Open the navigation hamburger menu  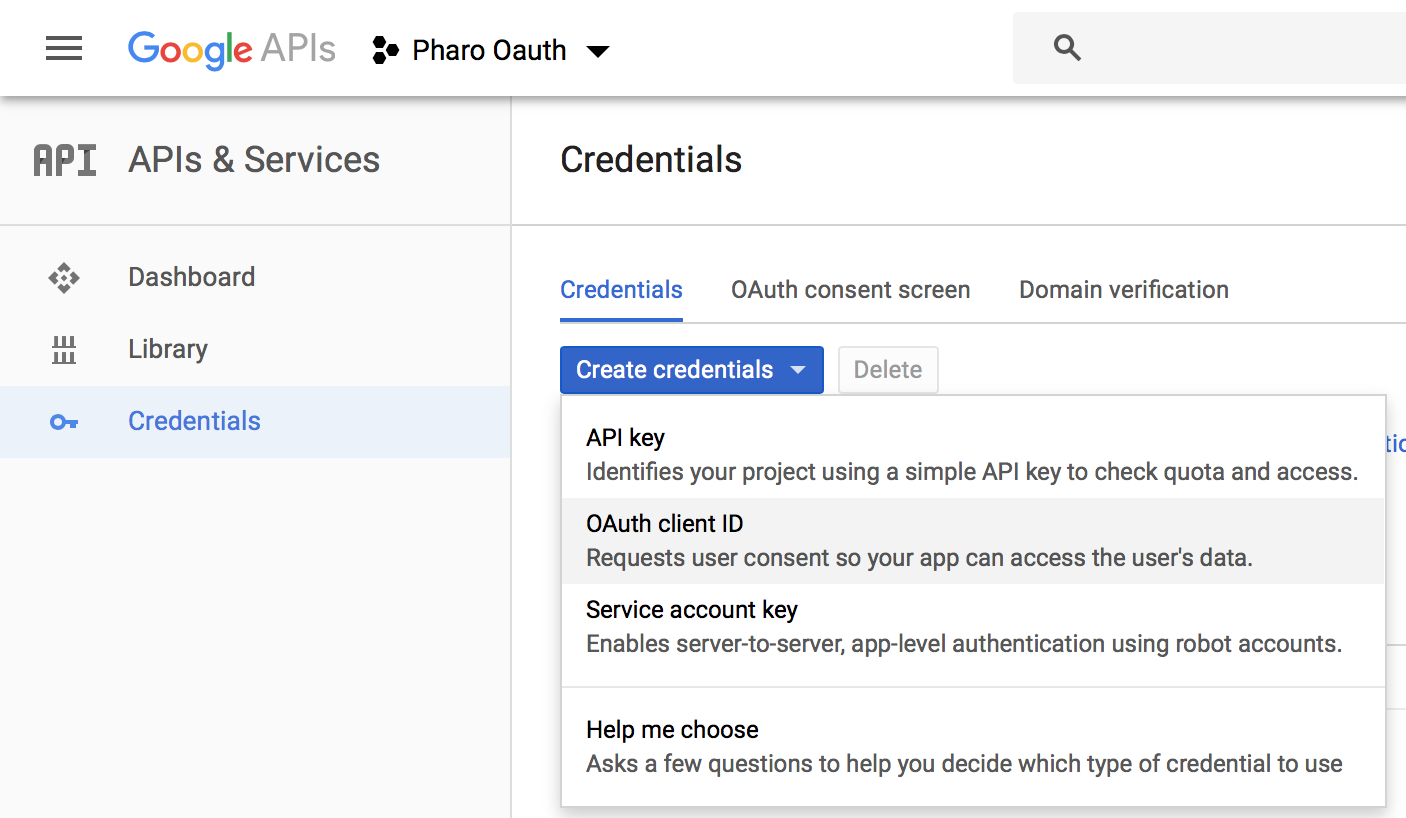63,48
